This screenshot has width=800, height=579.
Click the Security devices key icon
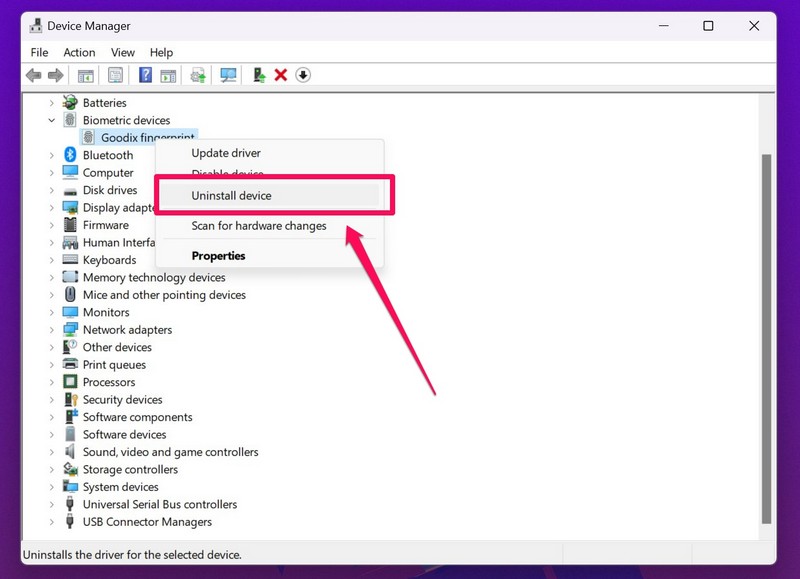pyautogui.click(x=70, y=399)
